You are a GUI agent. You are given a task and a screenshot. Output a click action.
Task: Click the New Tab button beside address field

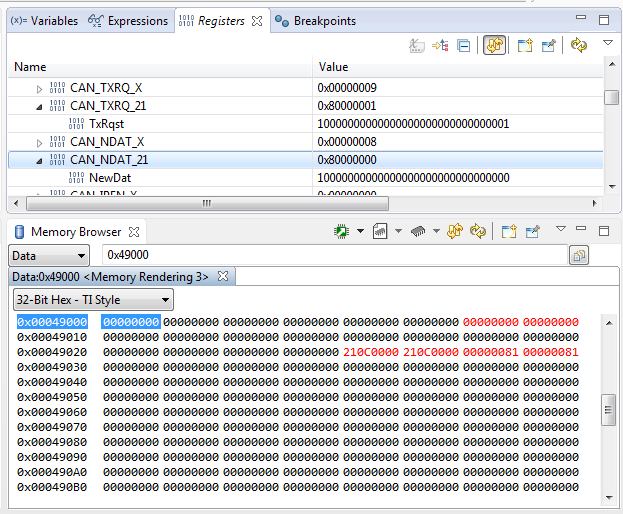tap(579, 255)
